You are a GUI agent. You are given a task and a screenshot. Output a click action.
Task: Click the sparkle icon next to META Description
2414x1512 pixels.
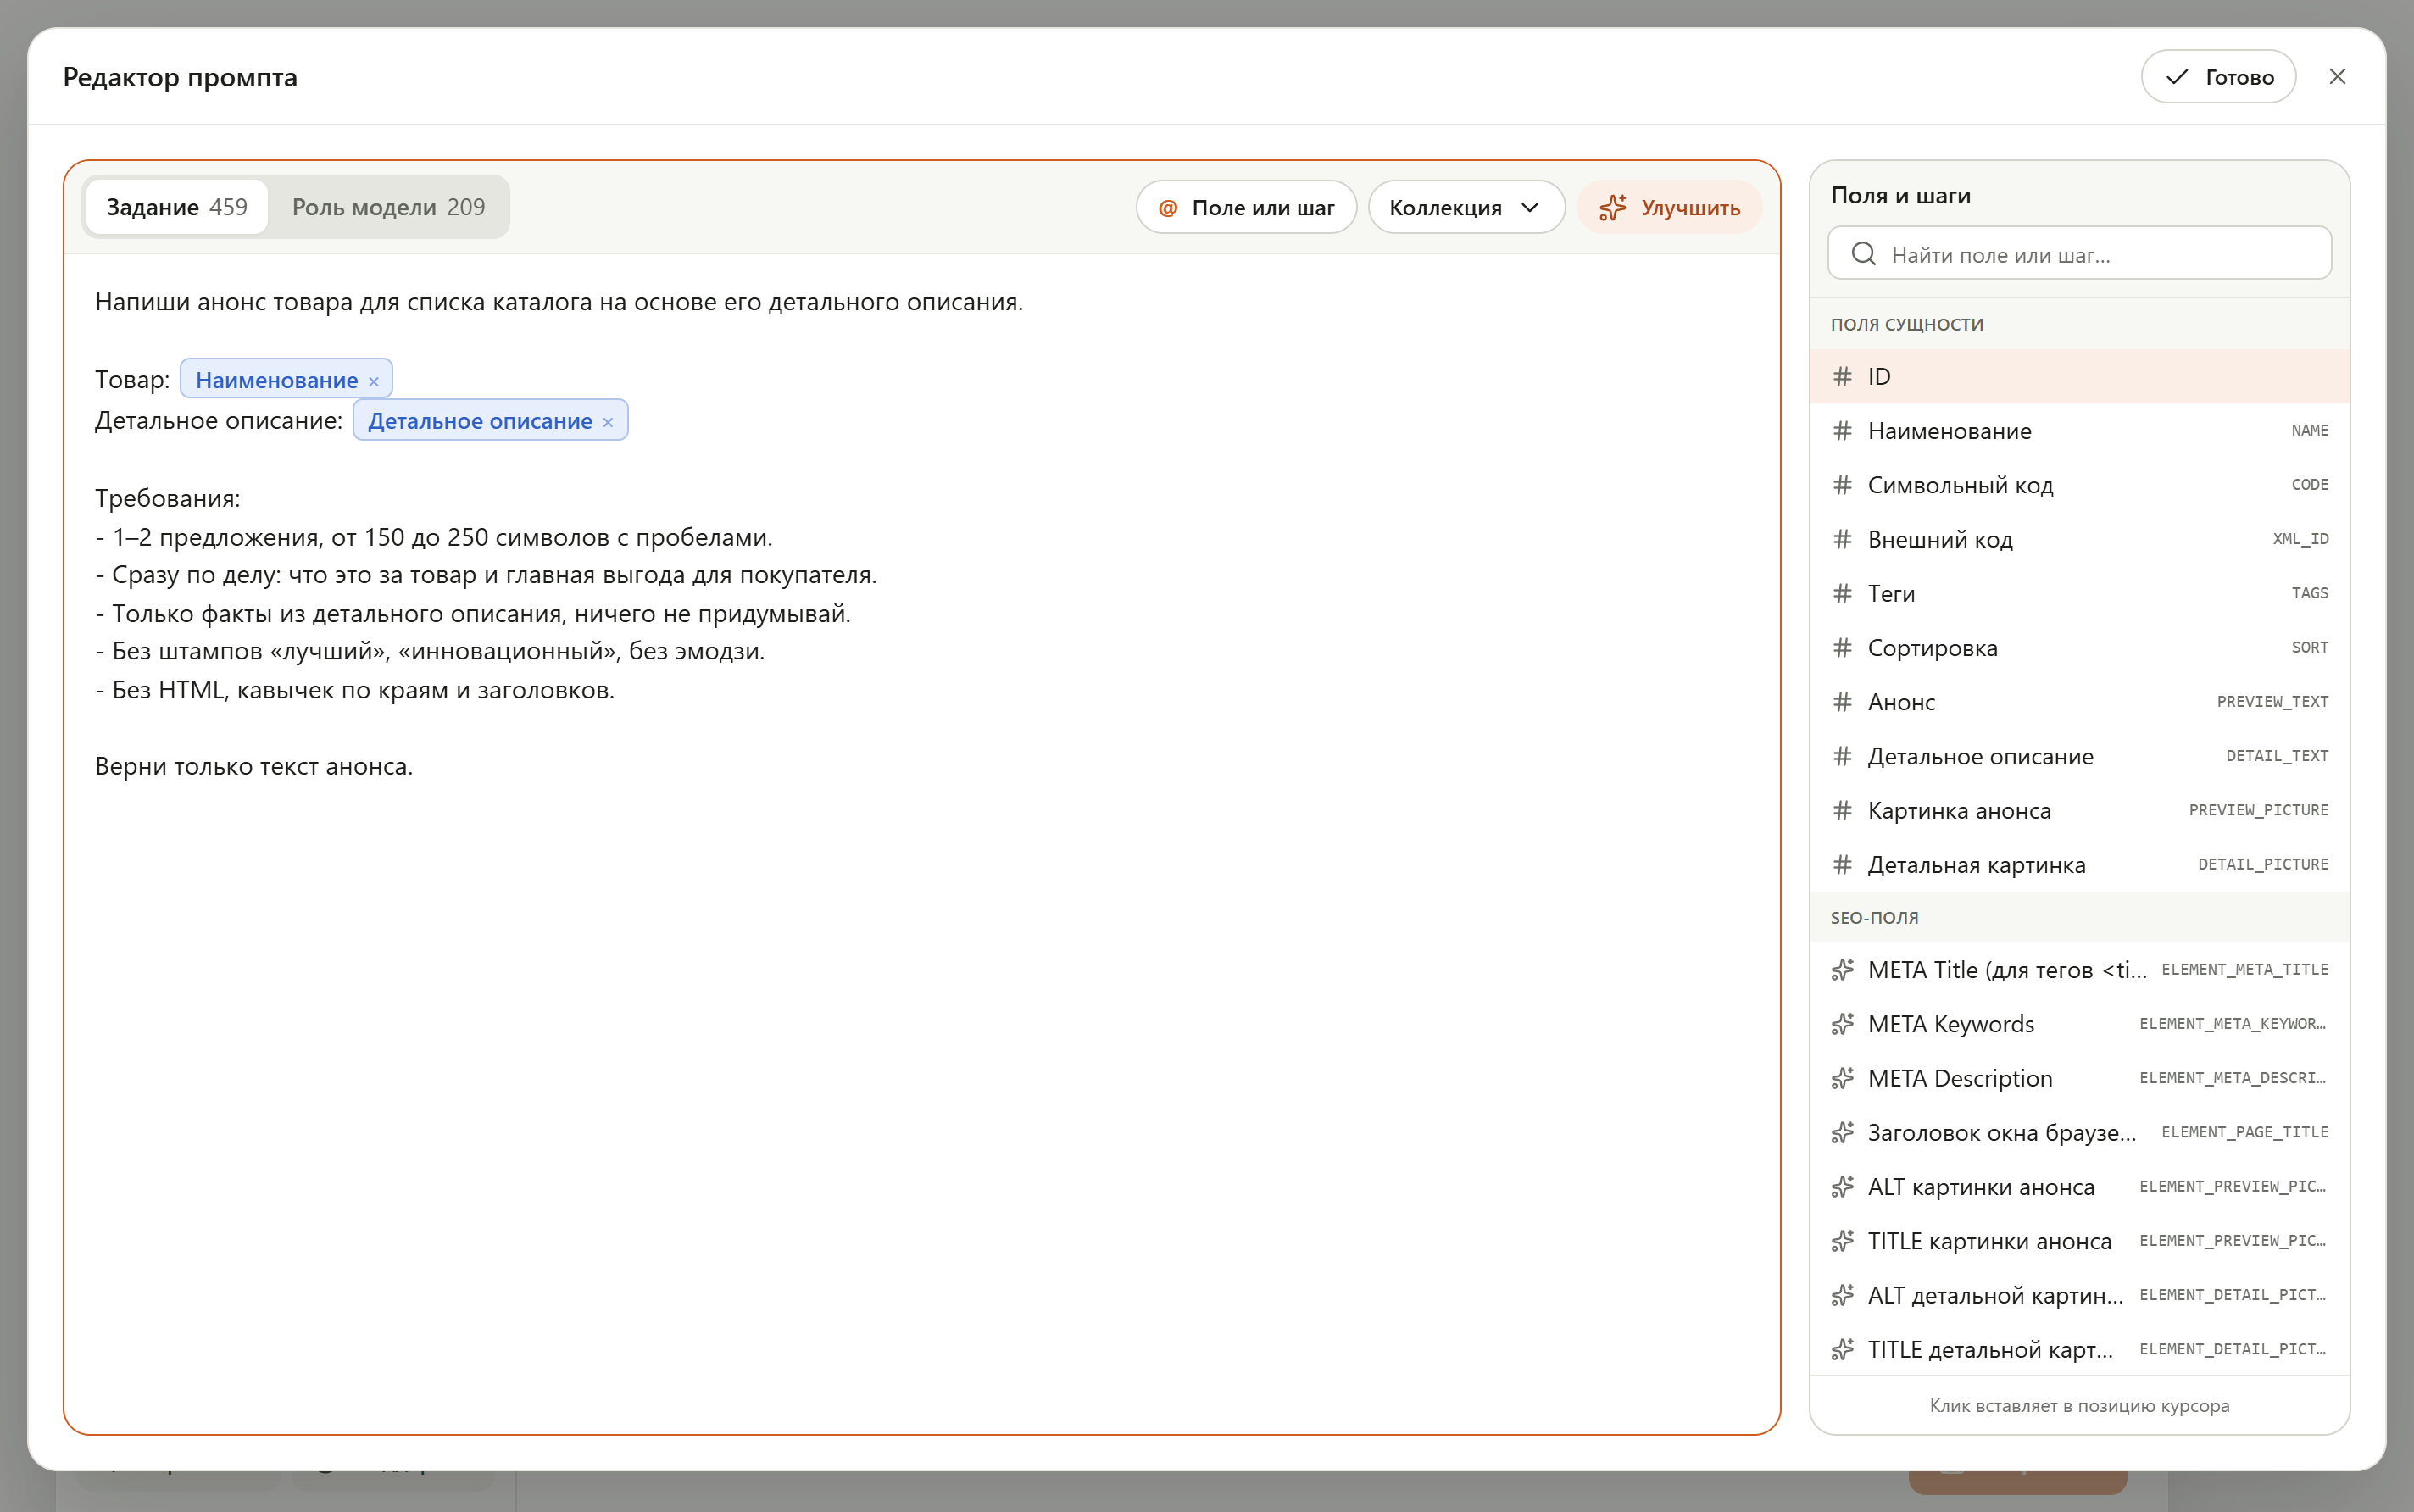click(1842, 1078)
